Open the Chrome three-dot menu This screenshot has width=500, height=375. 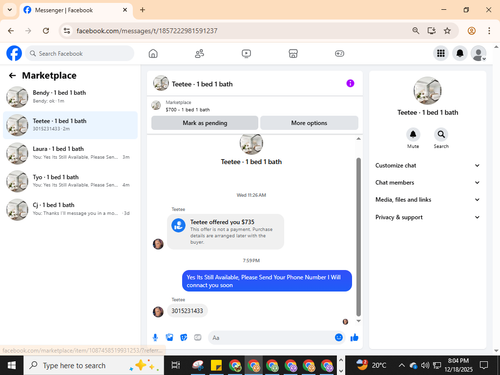click(x=489, y=31)
